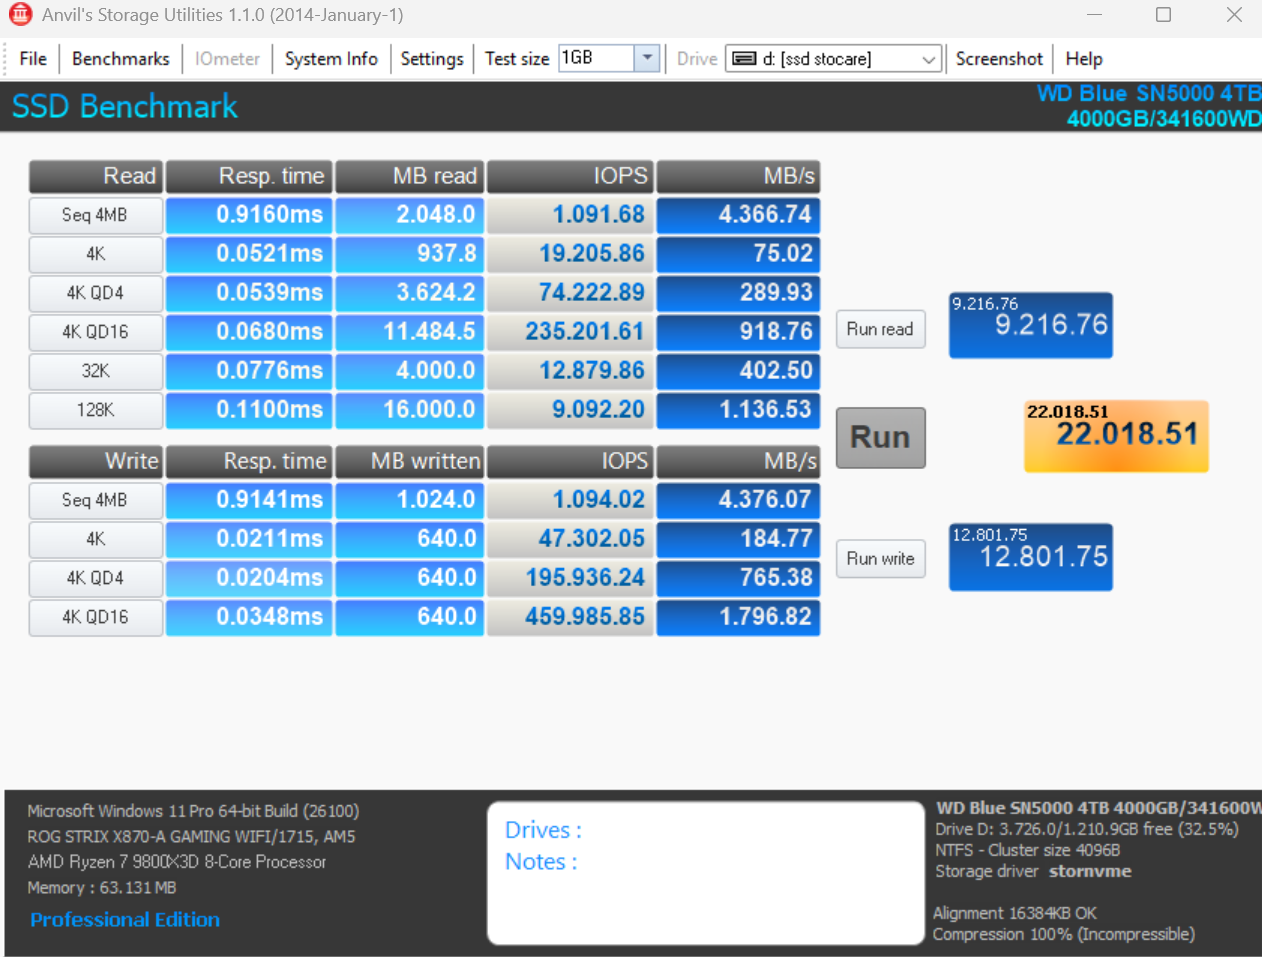The height and width of the screenshot is (957, 1262).
Task: Run the read Seq 4MB test
Action: pos(95,215)
